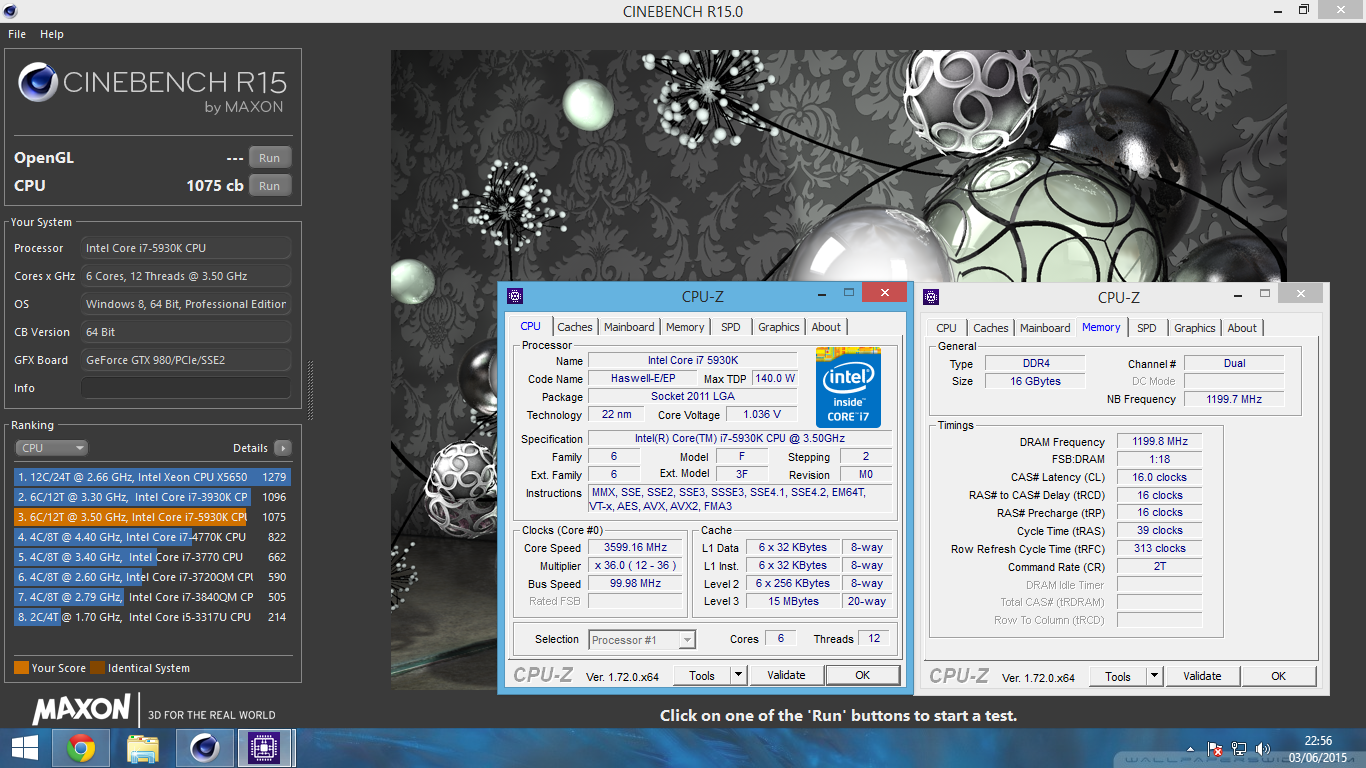The width and height of the screenshot is (1366, 768).
Task: Click the CAS# Latency value 16.0 clocks
Action: pos(1159,478)
